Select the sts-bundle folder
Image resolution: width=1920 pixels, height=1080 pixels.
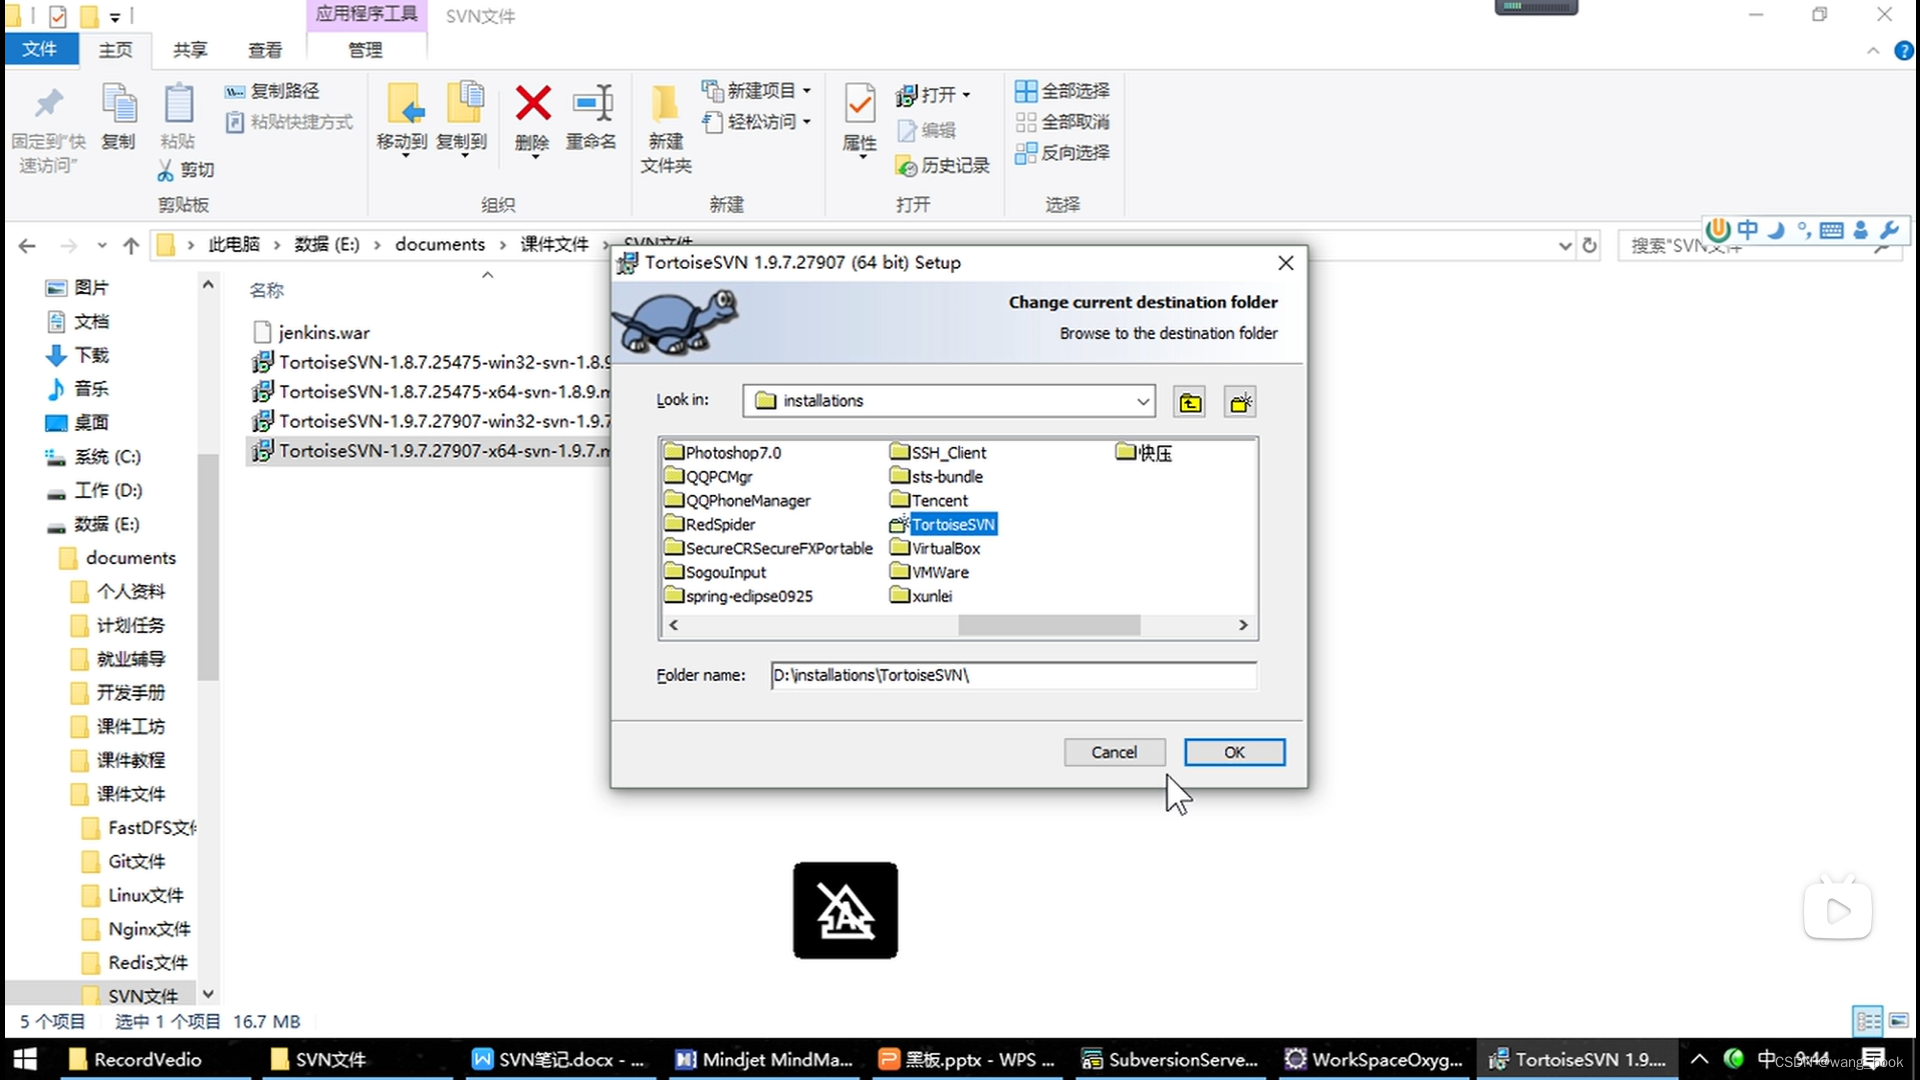937,476
